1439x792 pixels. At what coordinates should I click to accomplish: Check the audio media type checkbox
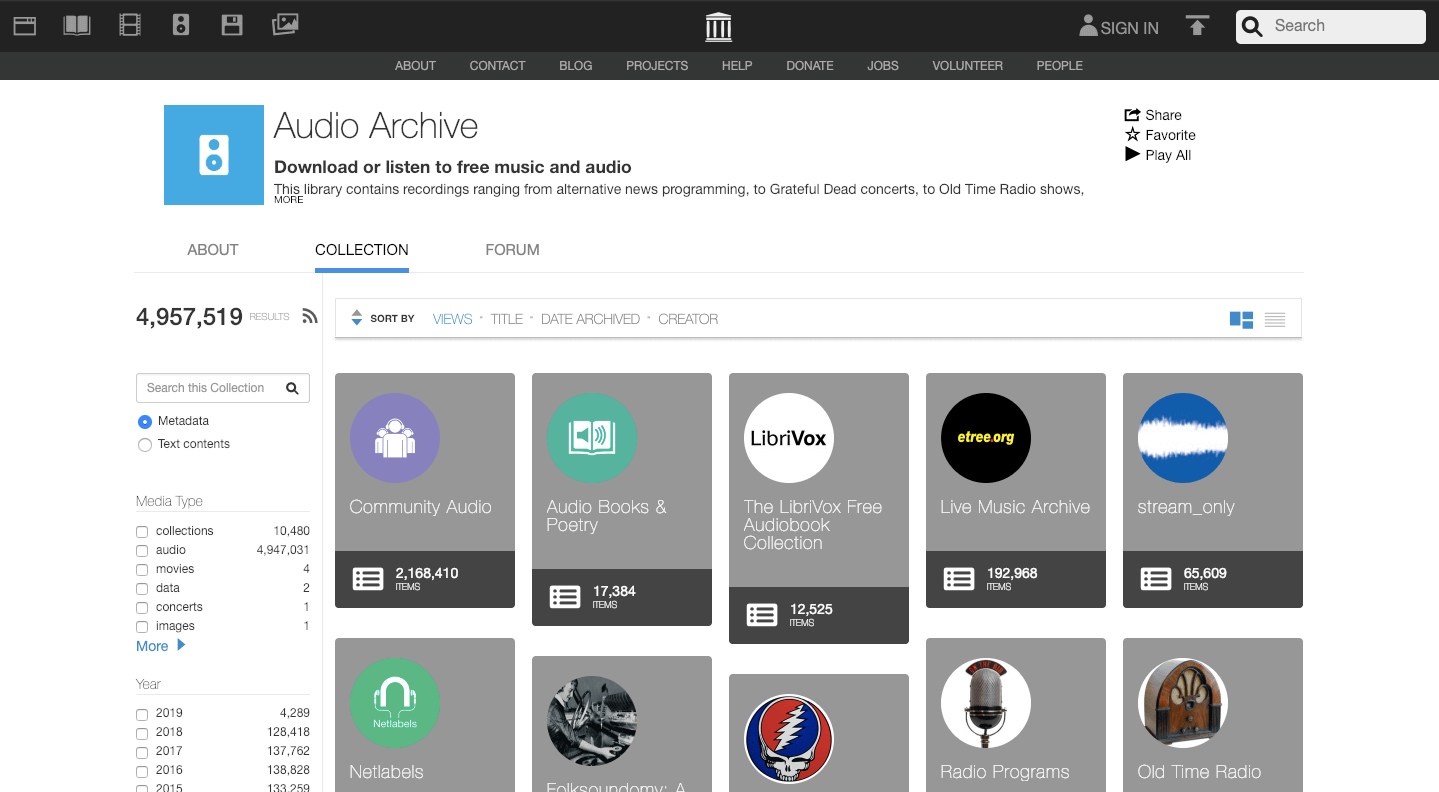(142, 551)
